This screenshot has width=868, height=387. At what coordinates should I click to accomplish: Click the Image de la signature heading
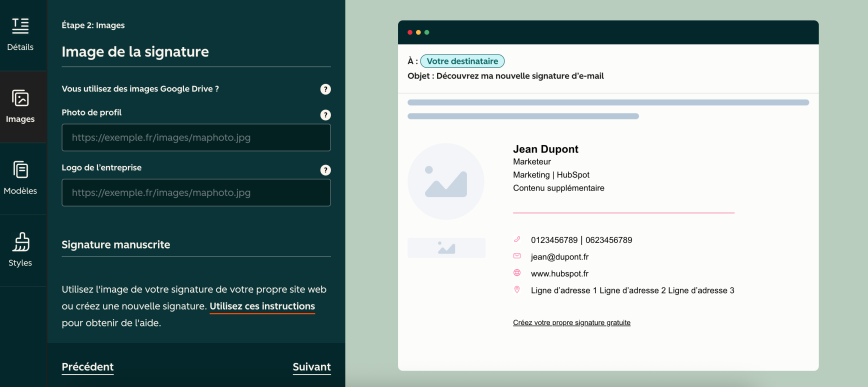click(x=135, y=51)
